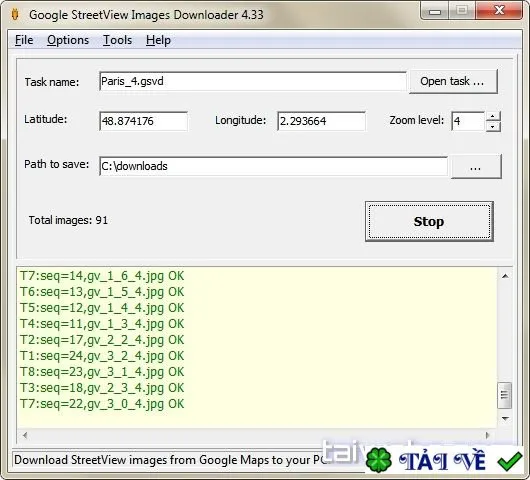This screenshot has width=530, height=480.
Task: Open the Tools menu
Action: (x=117, y=40)
